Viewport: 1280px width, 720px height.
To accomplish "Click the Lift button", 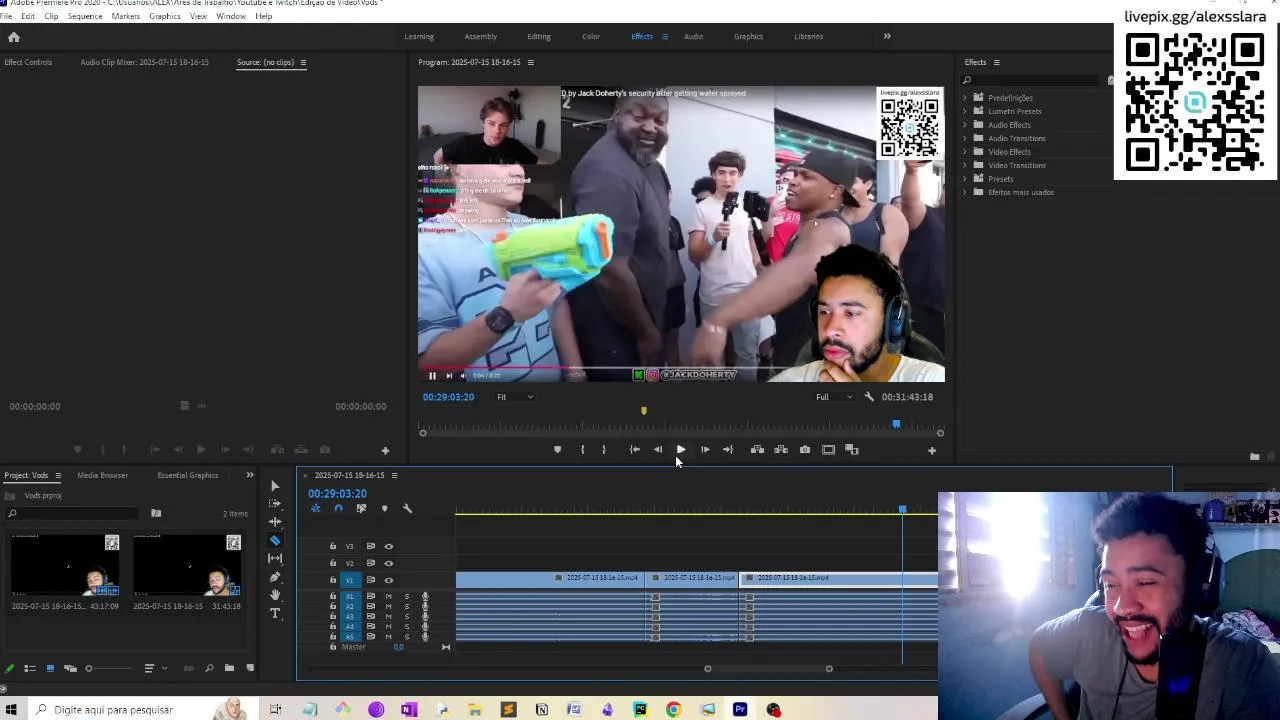I will tap(757, 450).
